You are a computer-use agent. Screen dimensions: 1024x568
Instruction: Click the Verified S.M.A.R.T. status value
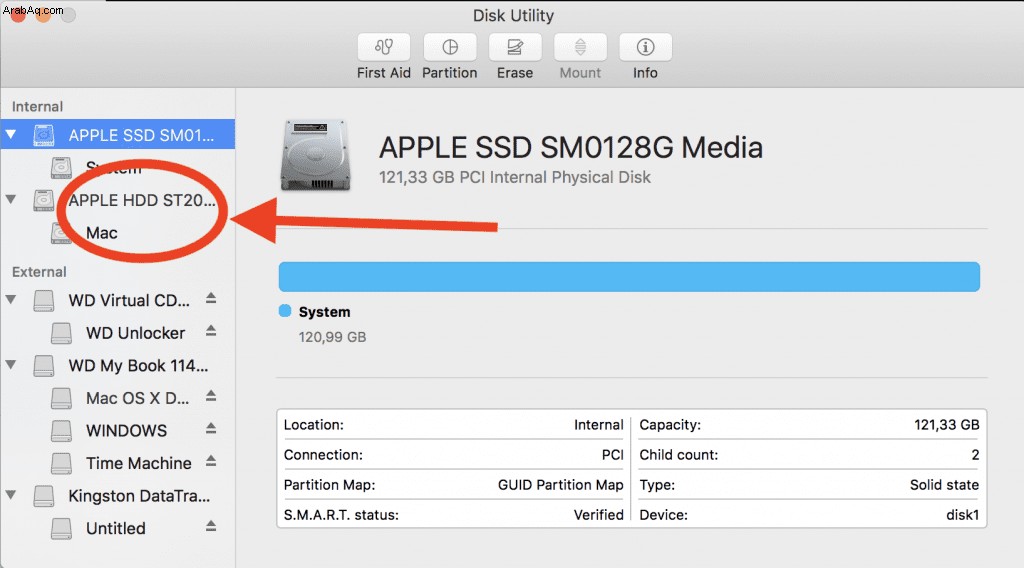tap(599, 514)
